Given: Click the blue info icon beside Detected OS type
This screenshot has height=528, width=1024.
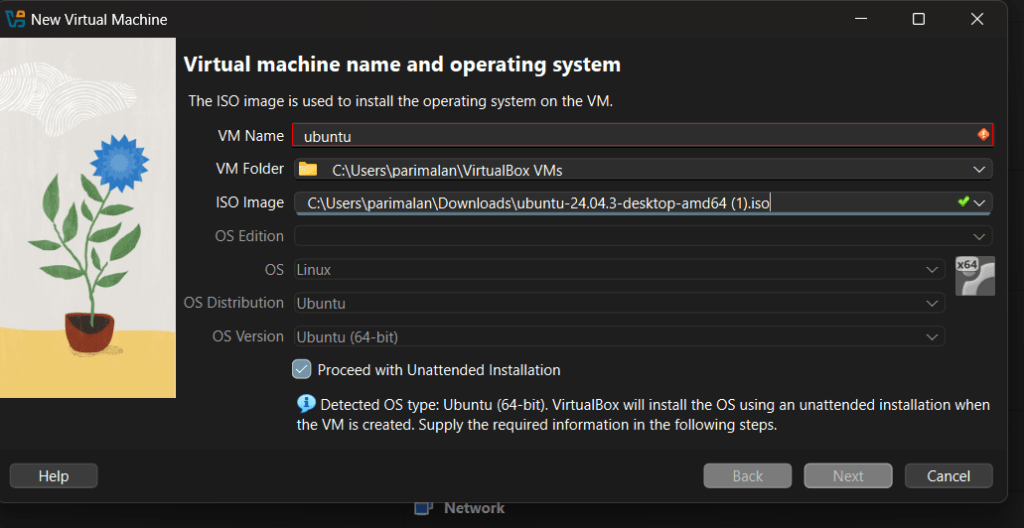Looking at the screenshot, I should (x=307, y=404).
